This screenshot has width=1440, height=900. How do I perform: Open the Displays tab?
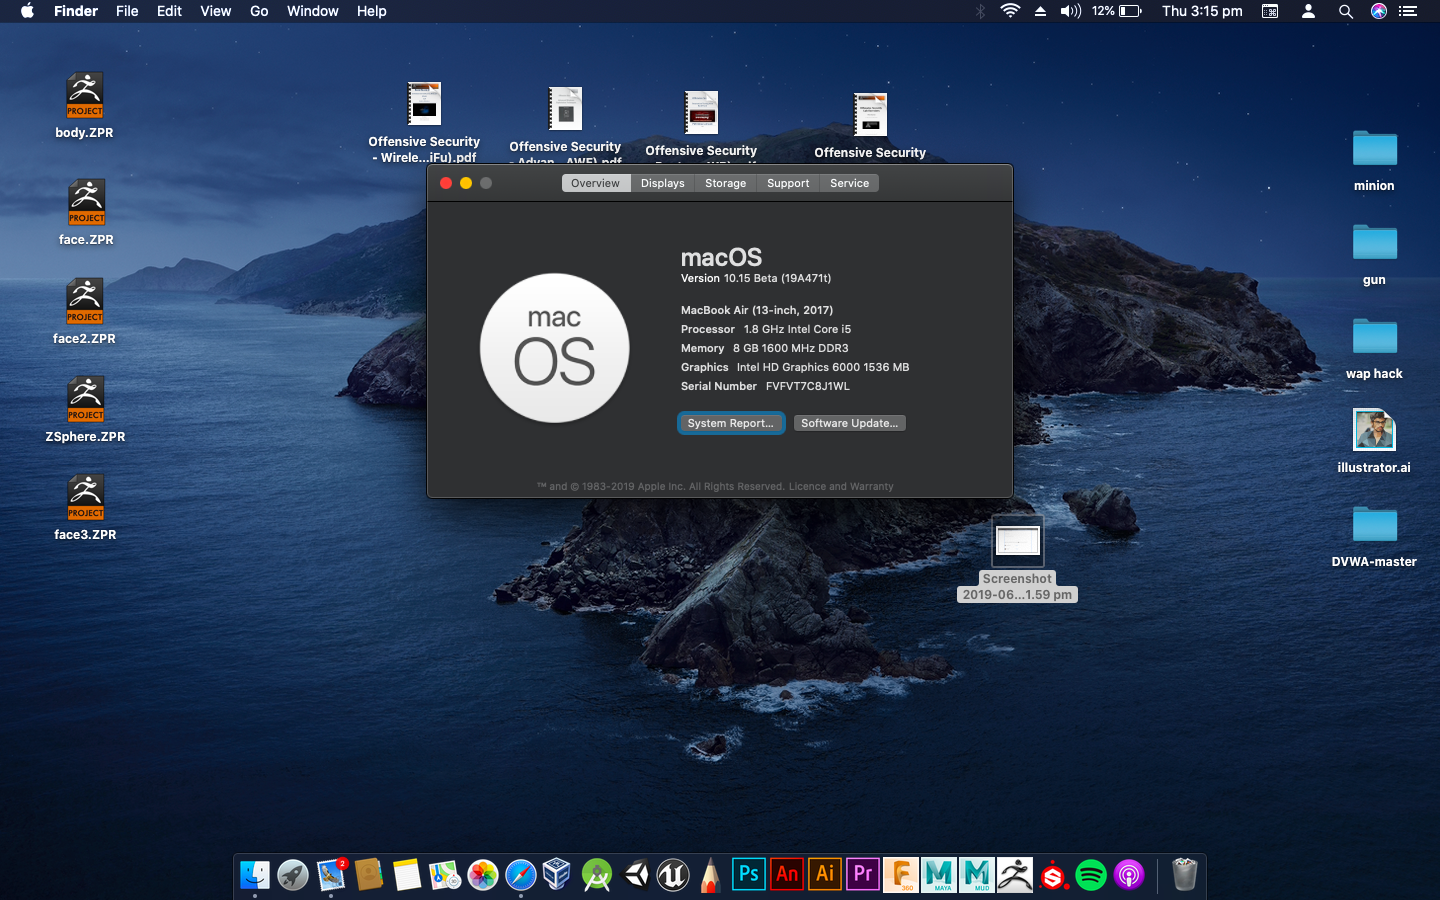click(x=662, y=183)
